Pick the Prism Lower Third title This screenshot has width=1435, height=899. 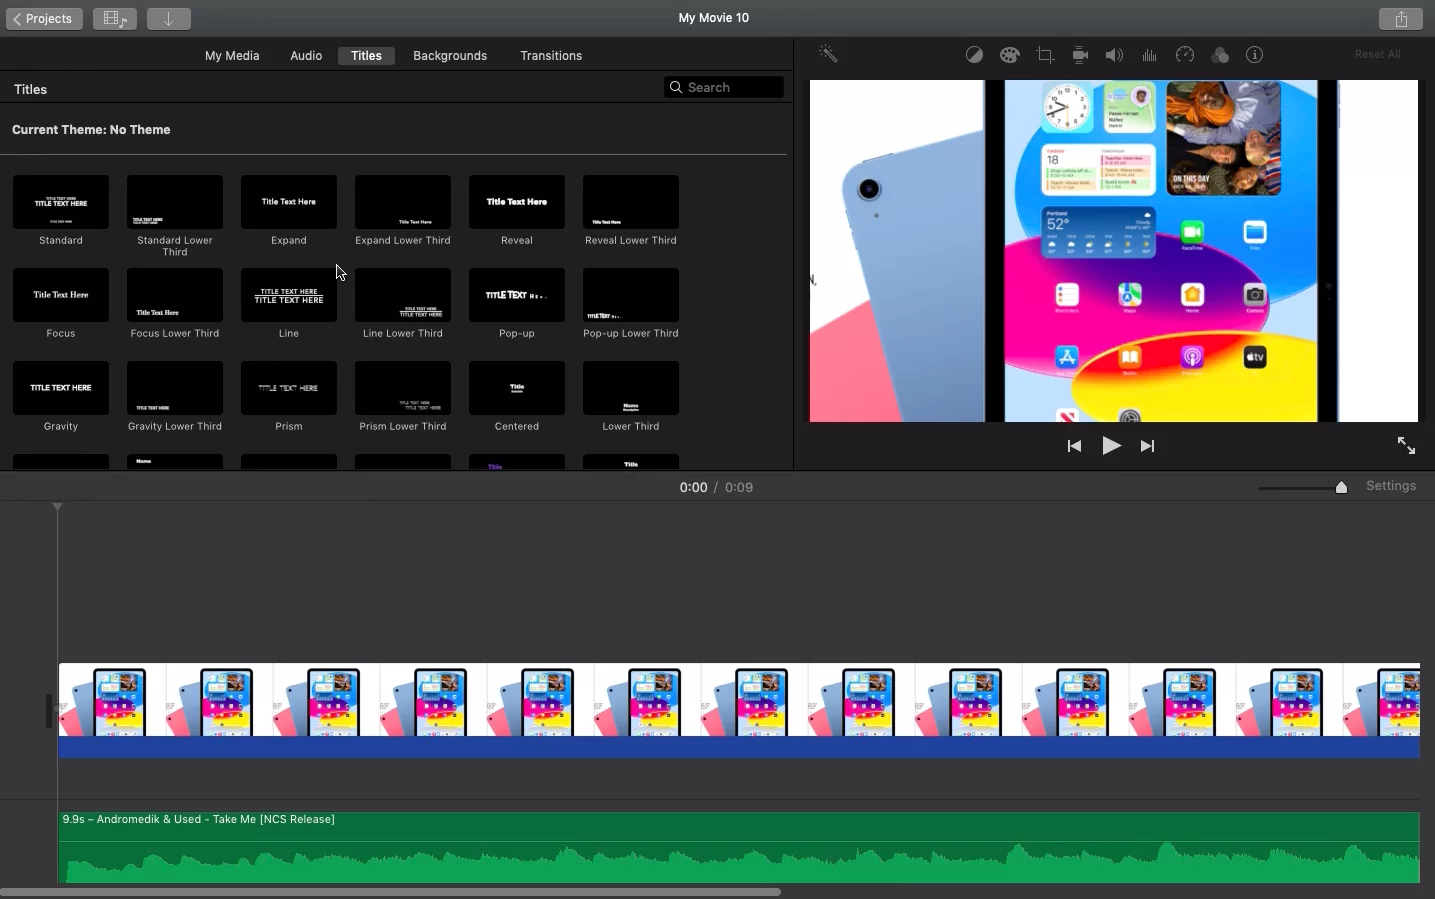[403, 389]
